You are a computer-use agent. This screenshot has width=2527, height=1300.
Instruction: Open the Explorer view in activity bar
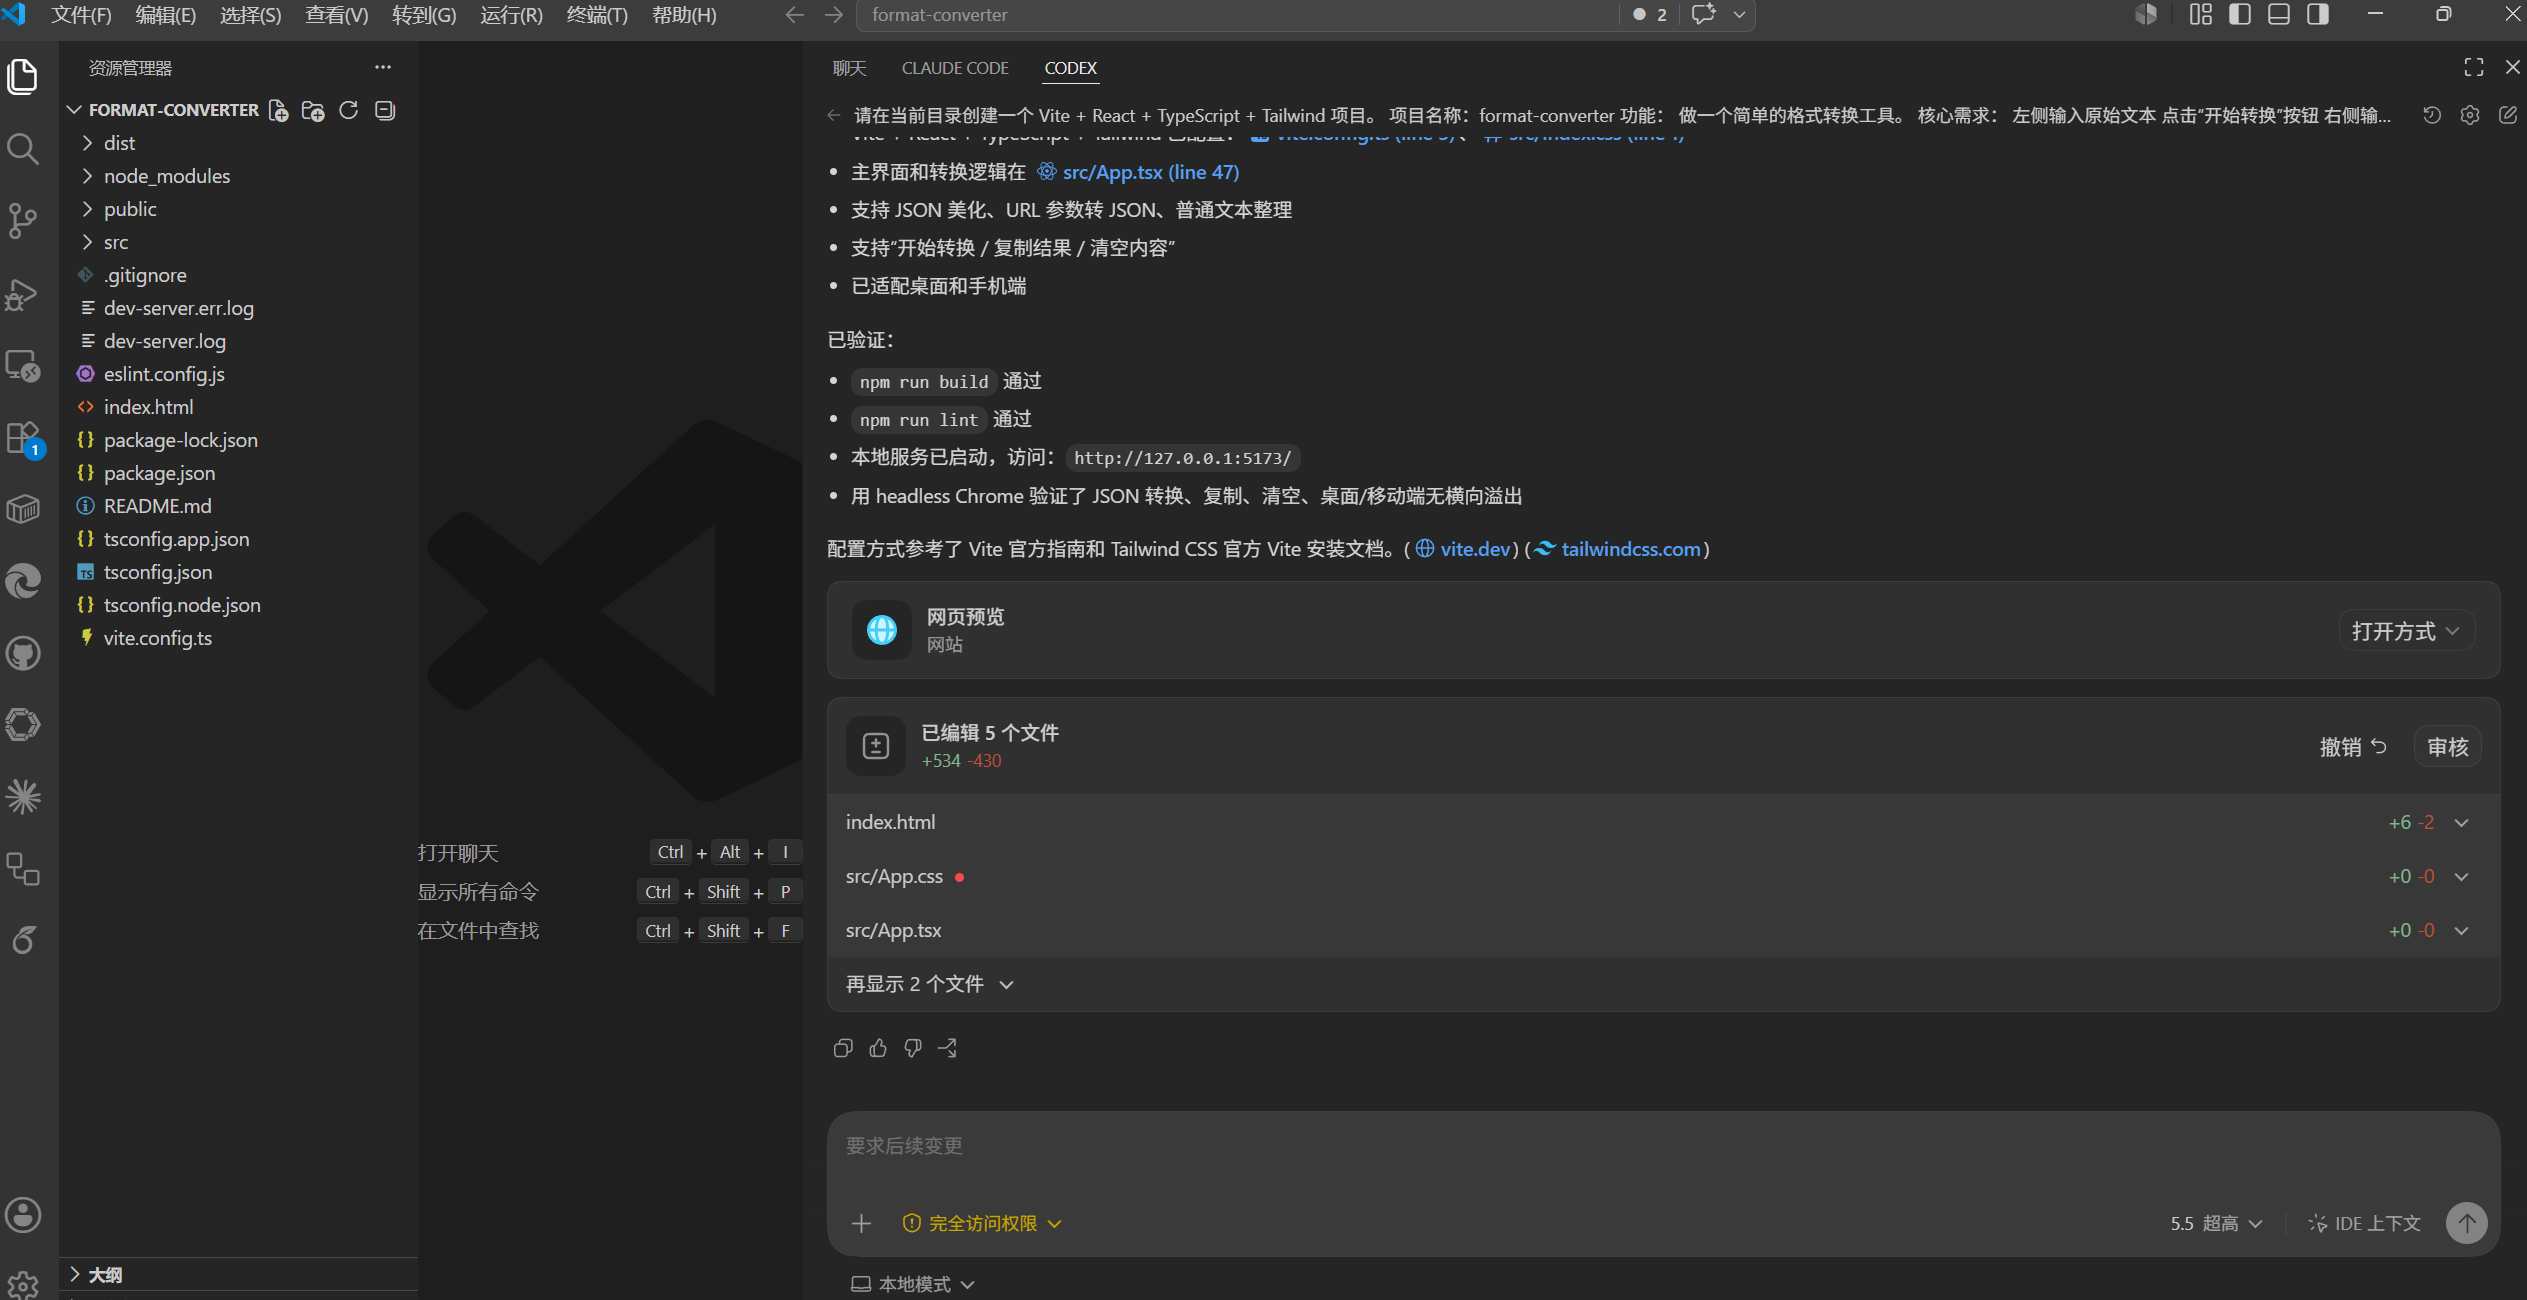[x=23, y=77]
